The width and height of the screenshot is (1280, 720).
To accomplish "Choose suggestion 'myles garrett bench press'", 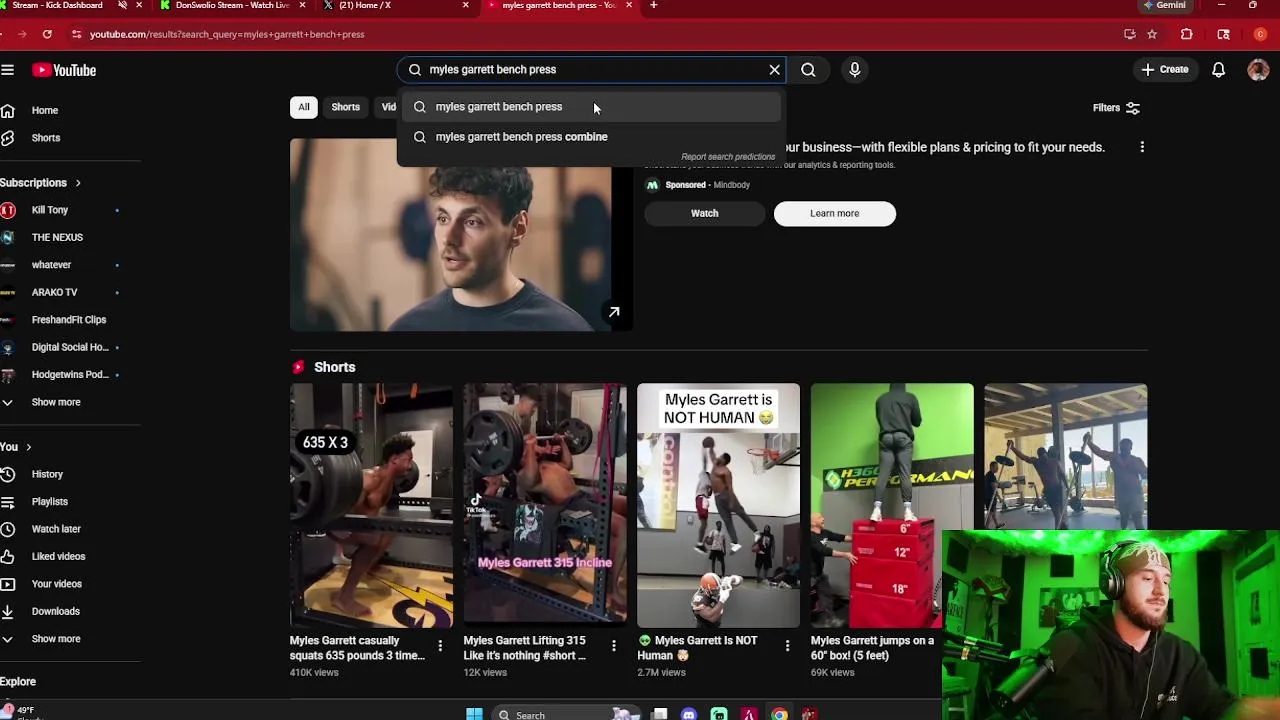I will tap(589, 107).
